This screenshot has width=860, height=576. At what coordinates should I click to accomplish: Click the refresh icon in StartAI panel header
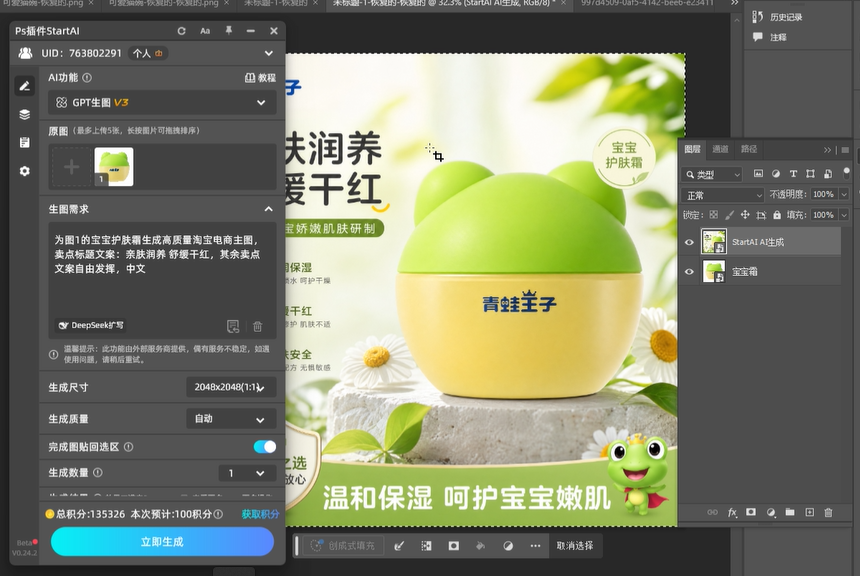pyautogui.click(x=182, y=31)
